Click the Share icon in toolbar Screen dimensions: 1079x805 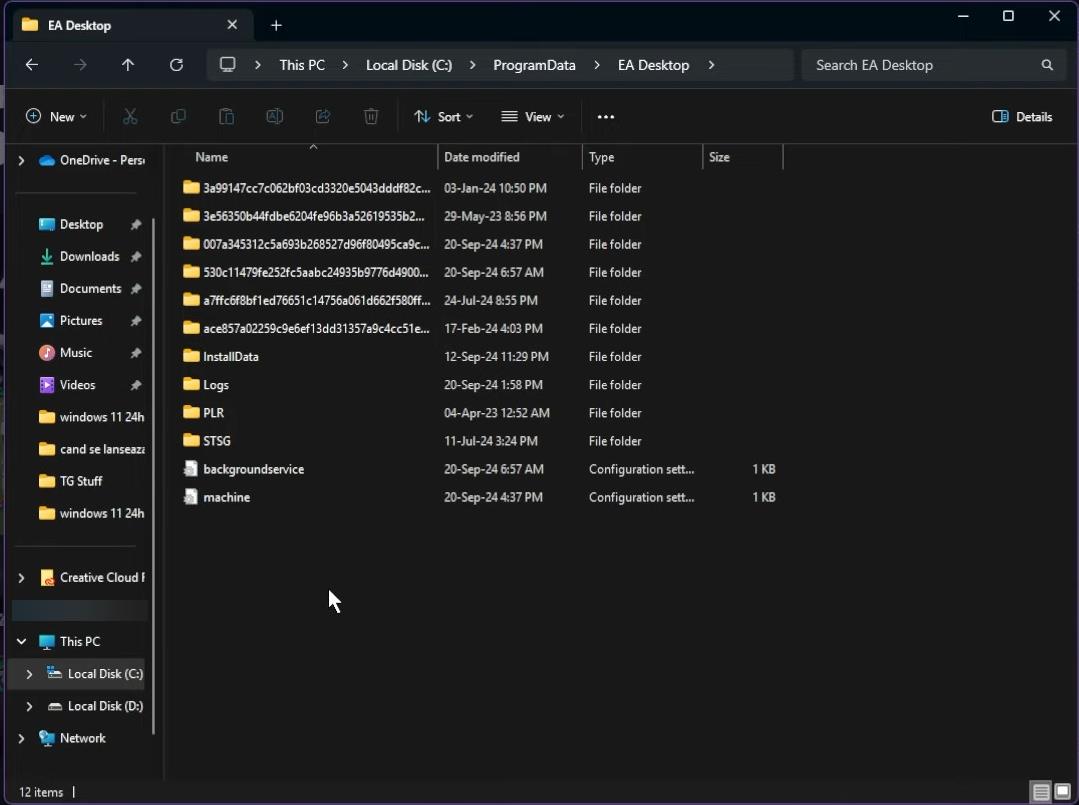323,117
